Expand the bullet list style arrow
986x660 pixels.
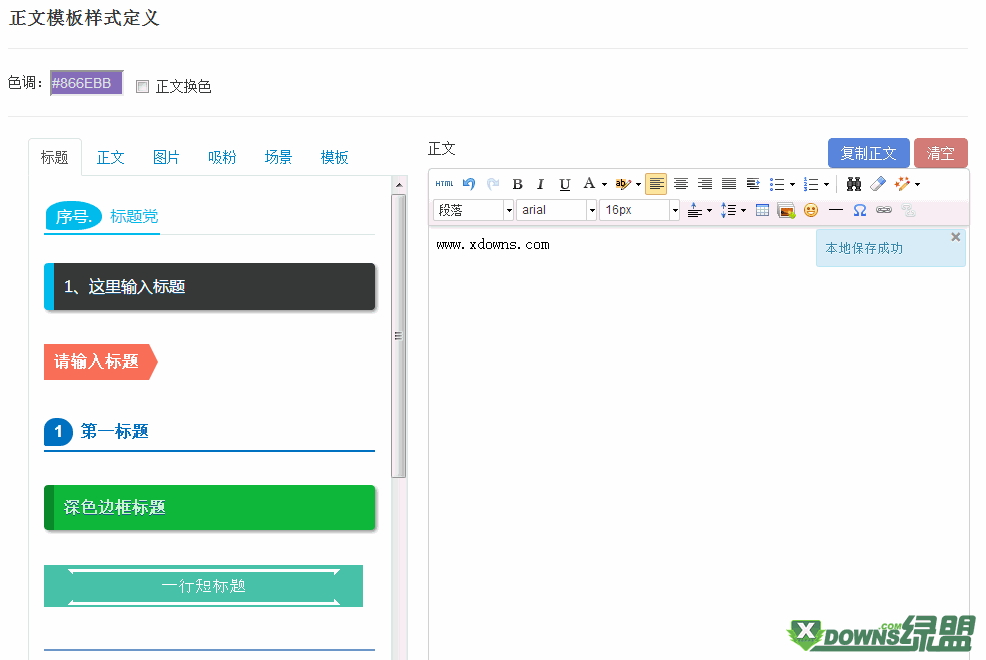tap(792, 185)
